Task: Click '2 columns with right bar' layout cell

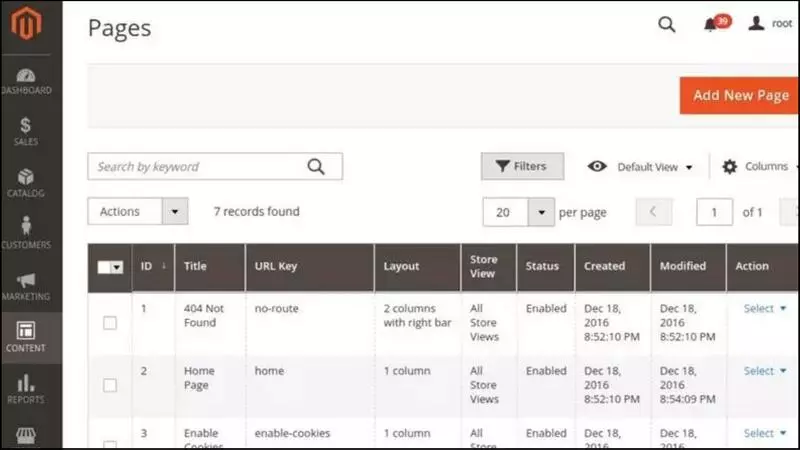Action: pos(417,315)
